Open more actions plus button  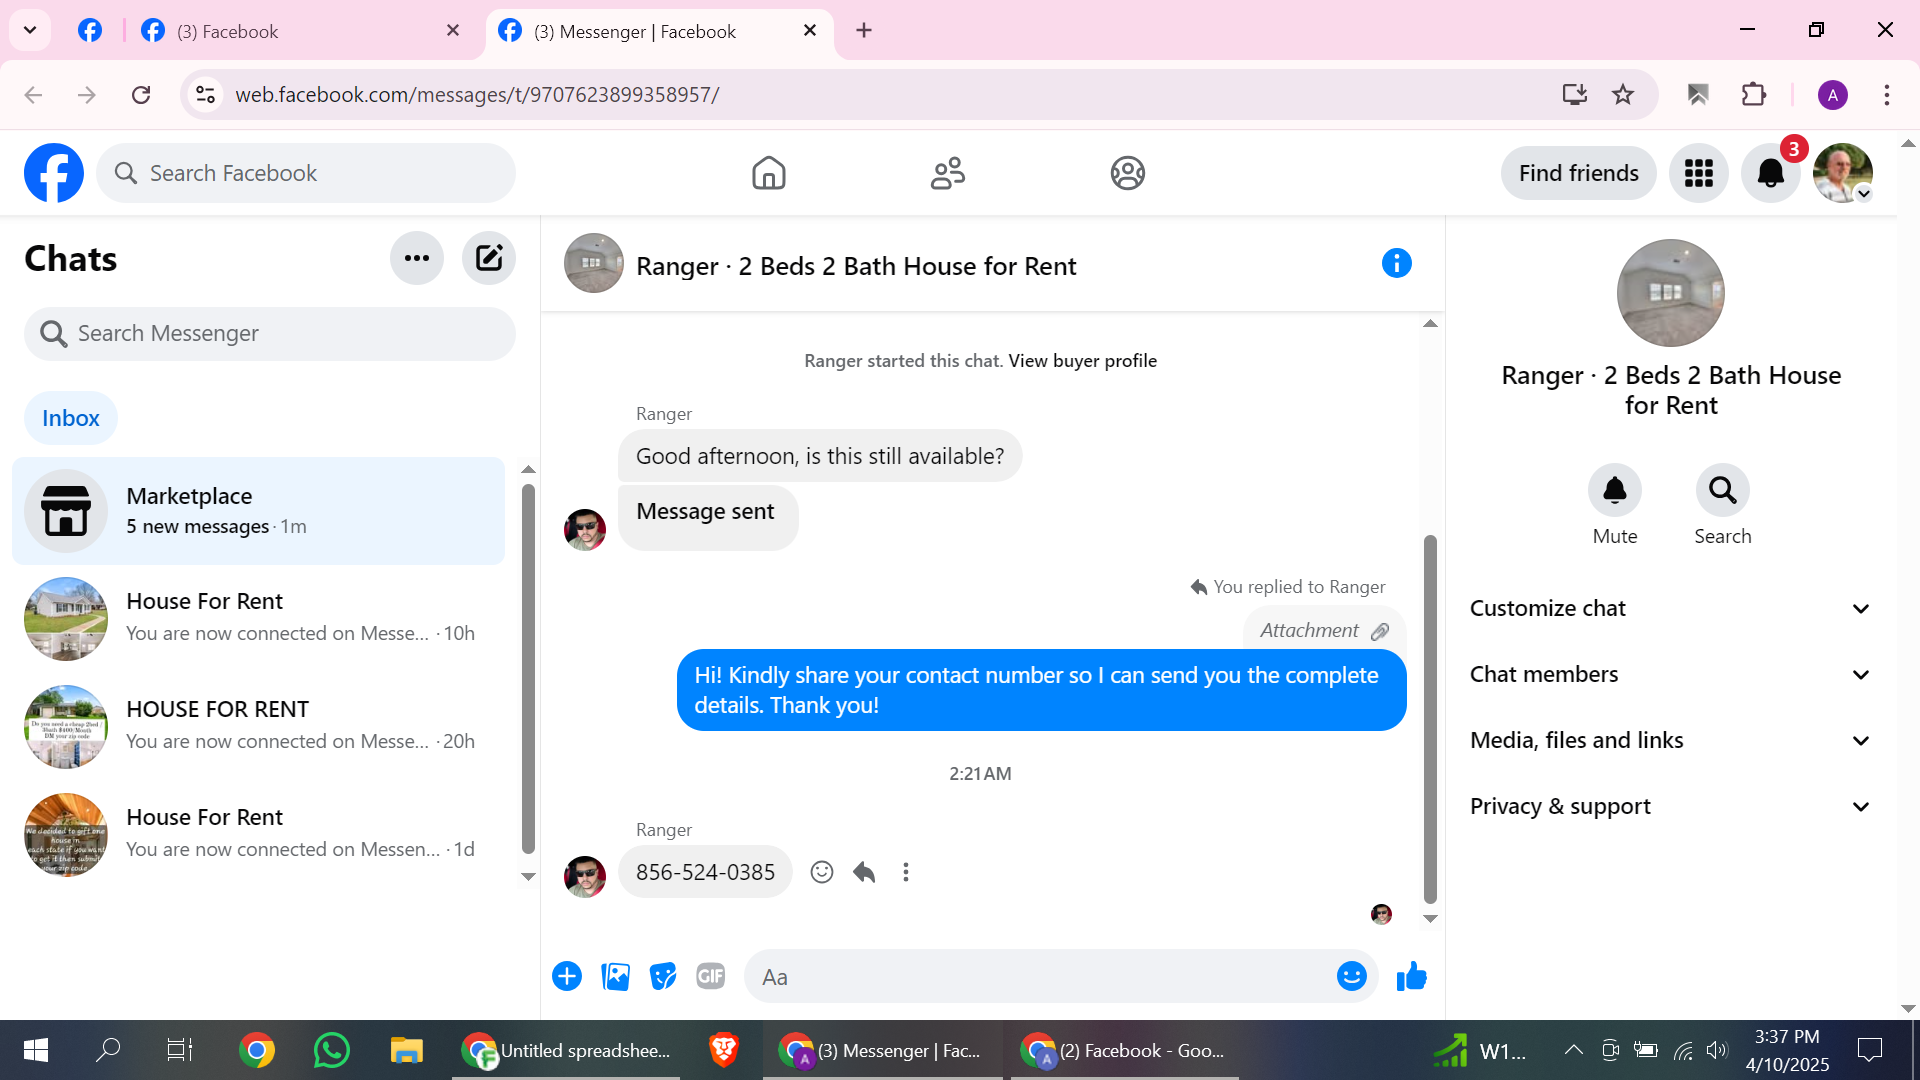point(567,976)
